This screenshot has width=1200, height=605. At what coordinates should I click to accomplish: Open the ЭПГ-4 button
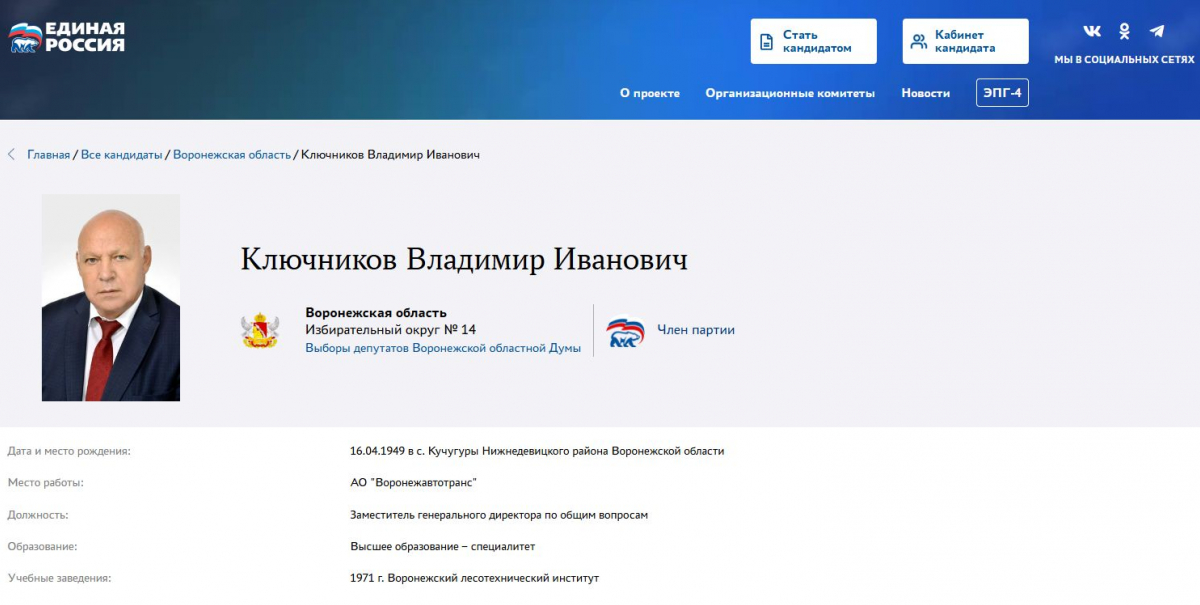coord(1002,93)
